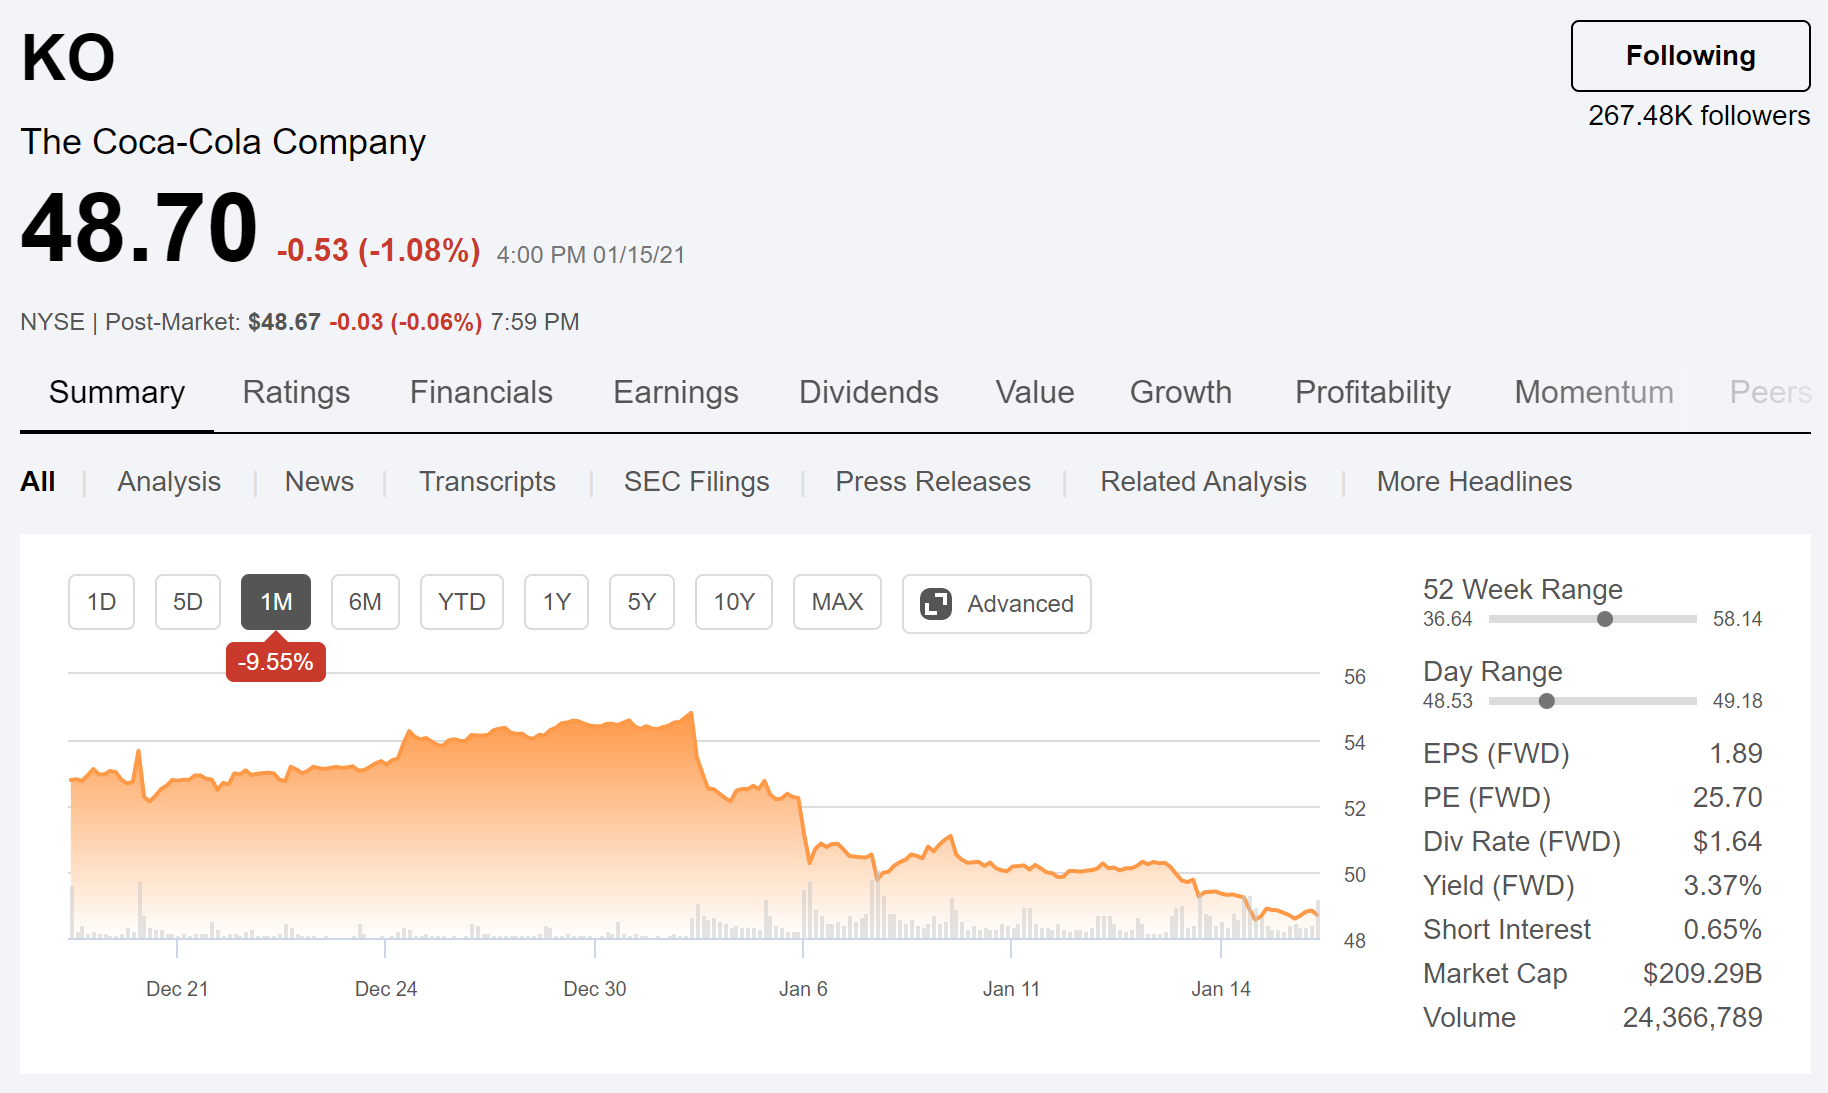Screen dimensions: 1828x1093
Task: Switch to the Earnings tab
Action: [676, 392]
